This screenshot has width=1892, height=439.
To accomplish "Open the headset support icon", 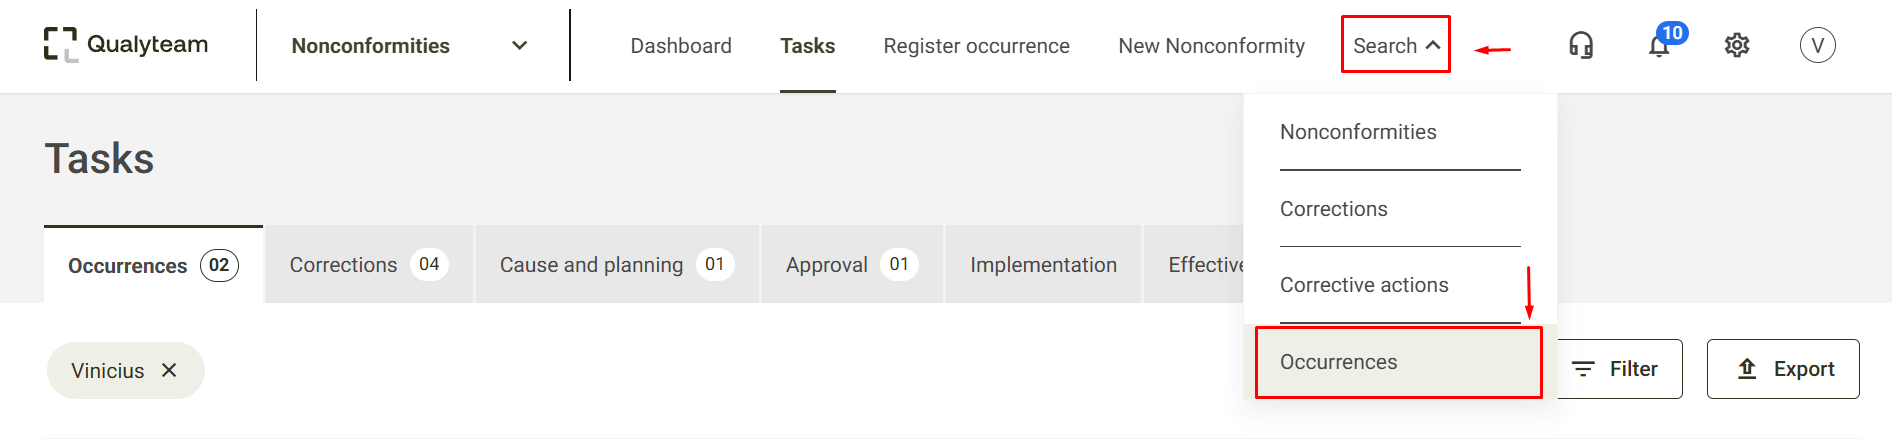I will (x=1581, y=46).
